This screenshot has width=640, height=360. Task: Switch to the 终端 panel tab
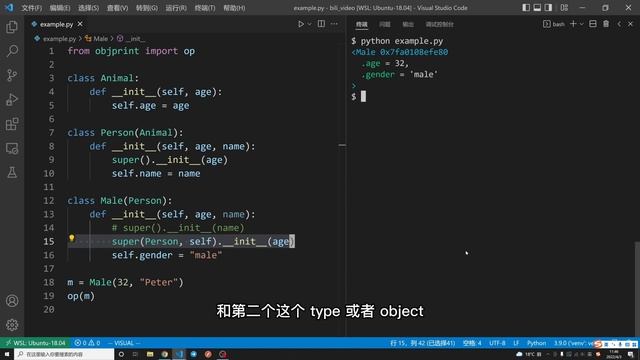point(362,24)
